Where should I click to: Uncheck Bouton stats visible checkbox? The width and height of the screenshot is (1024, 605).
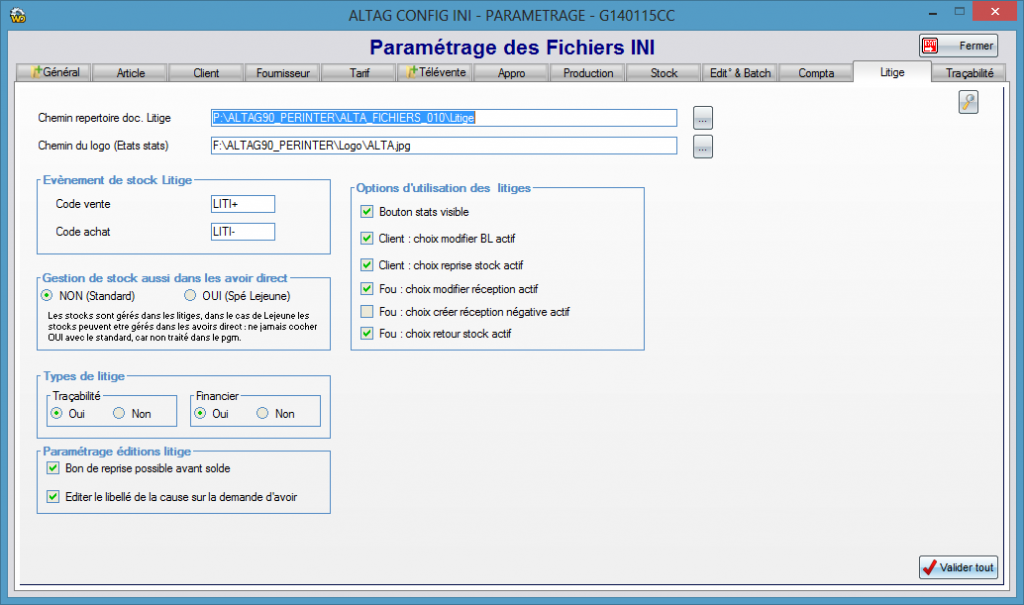(x=367, y=212)
